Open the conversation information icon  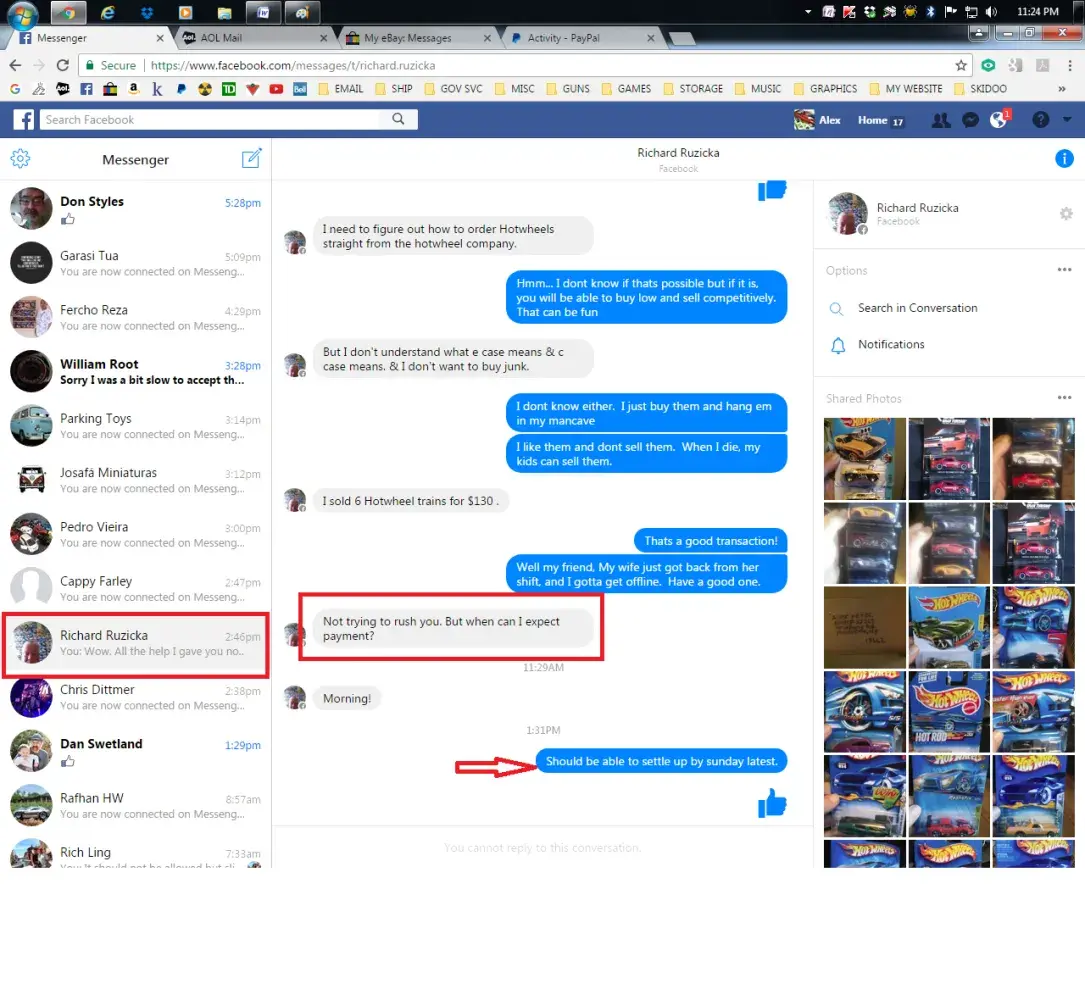[x=1065, y=159]
